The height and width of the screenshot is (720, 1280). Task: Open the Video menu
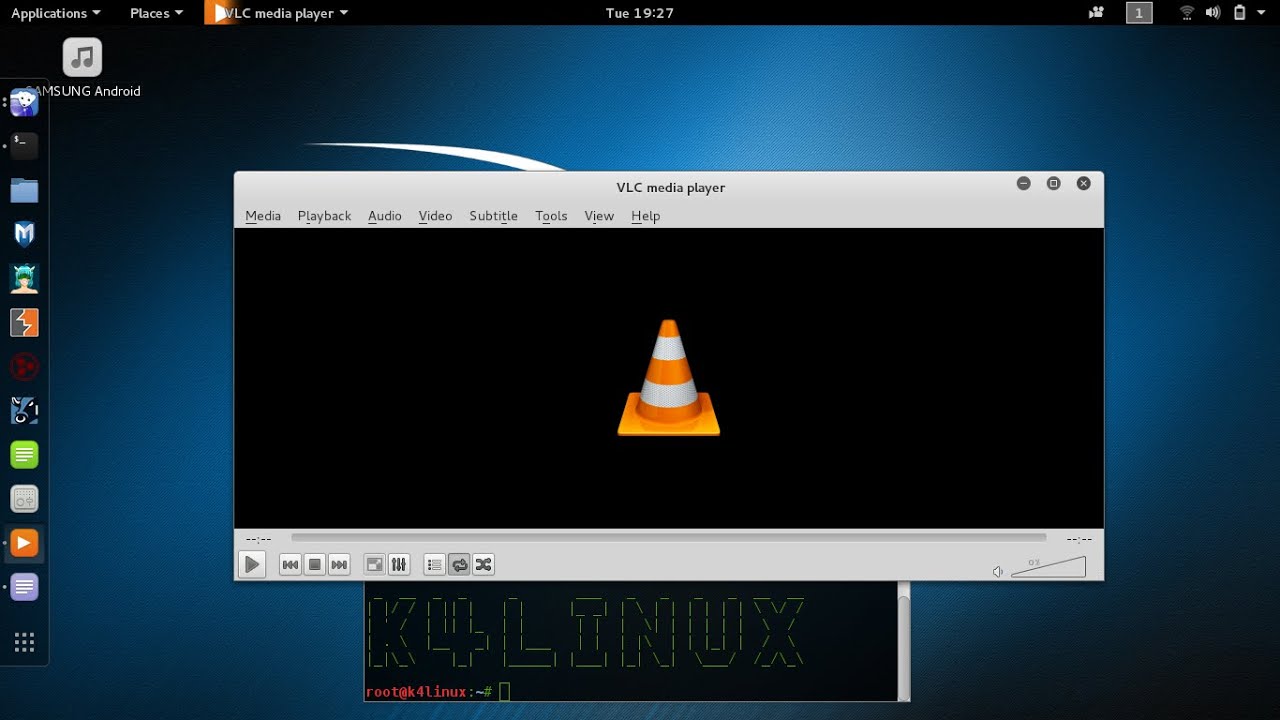click(435, 216)
